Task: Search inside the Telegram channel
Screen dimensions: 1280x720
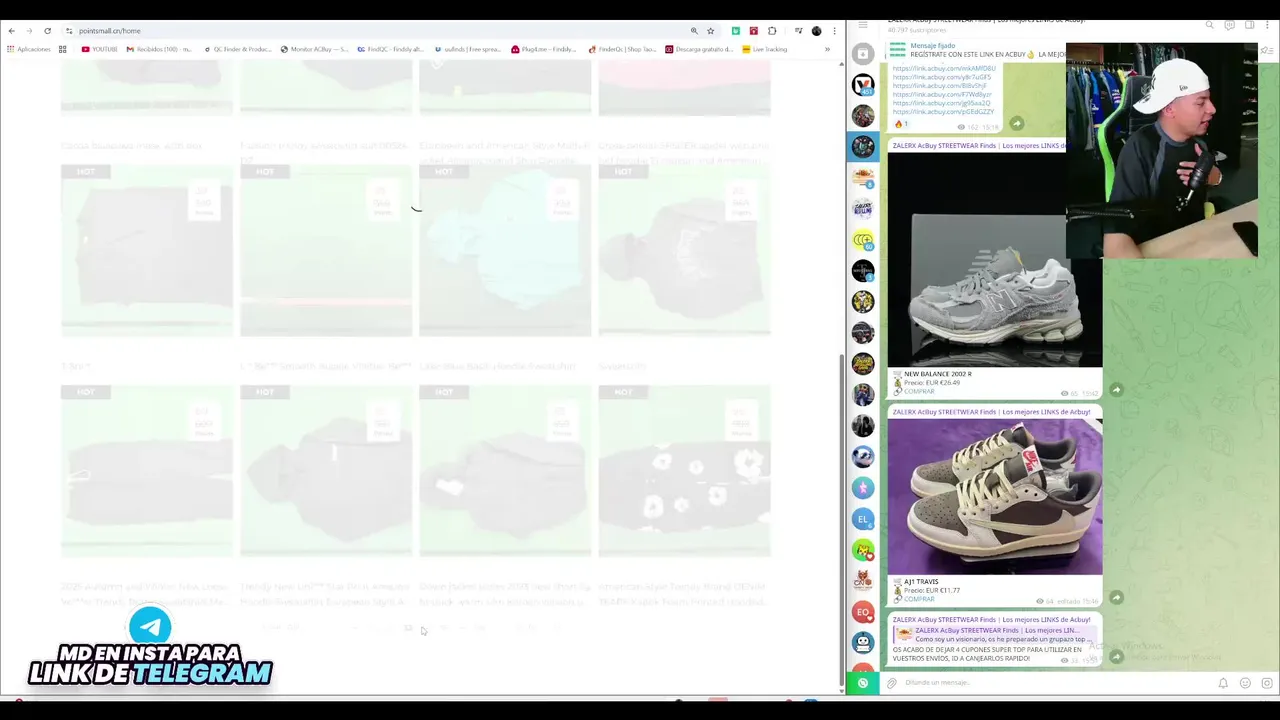Action: pos(1209,24)
